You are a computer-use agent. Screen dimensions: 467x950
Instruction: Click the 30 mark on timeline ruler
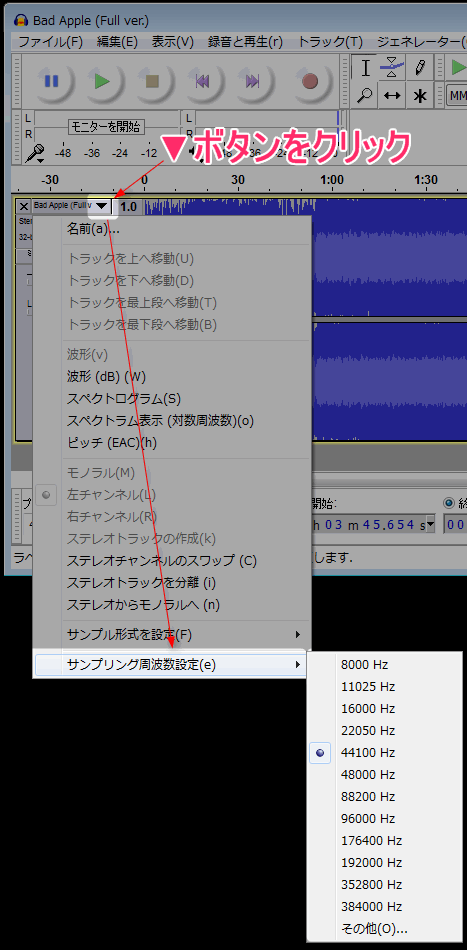pyautogui.click(x=238, y=180)
